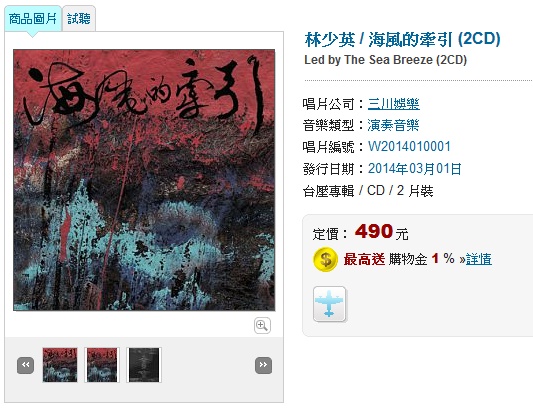Click the gold dollar coin icon
Viewport: 533px width, 408px height.
click(325, 259)
